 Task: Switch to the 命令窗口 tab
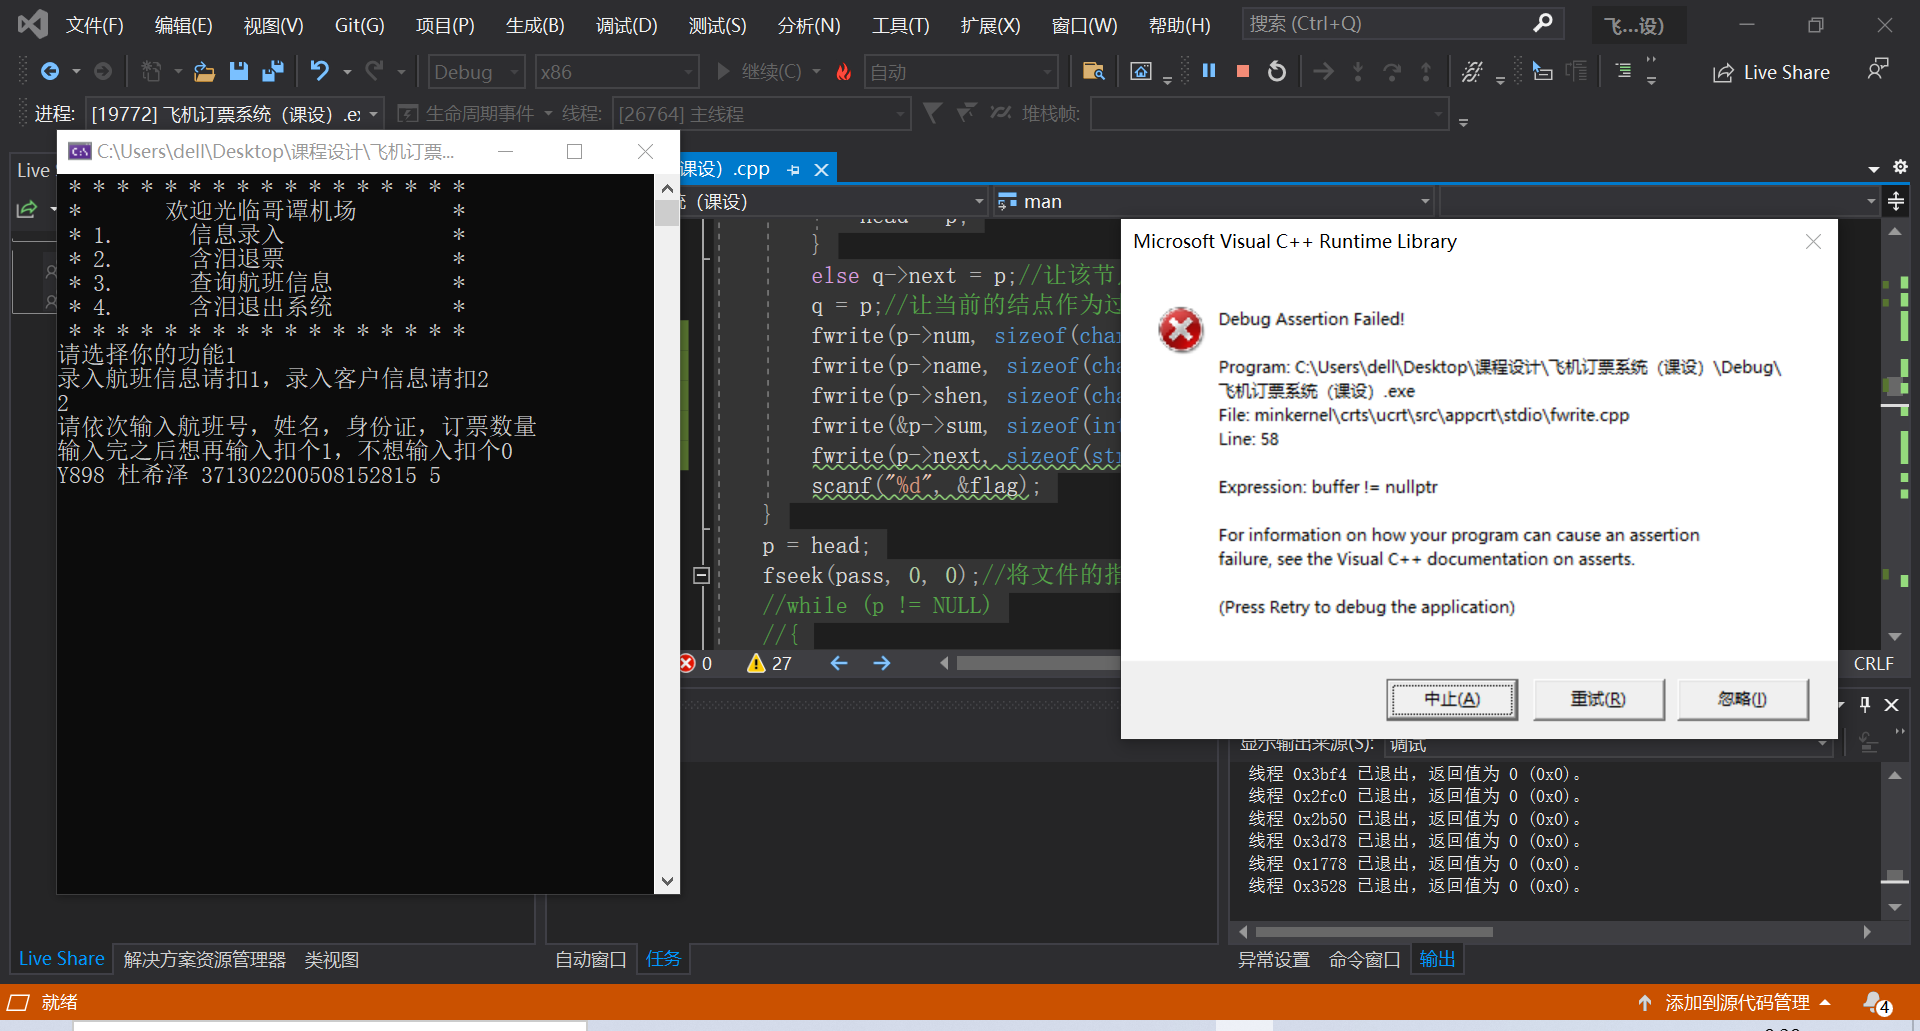pyautogui.click(x=1364, y=959)
